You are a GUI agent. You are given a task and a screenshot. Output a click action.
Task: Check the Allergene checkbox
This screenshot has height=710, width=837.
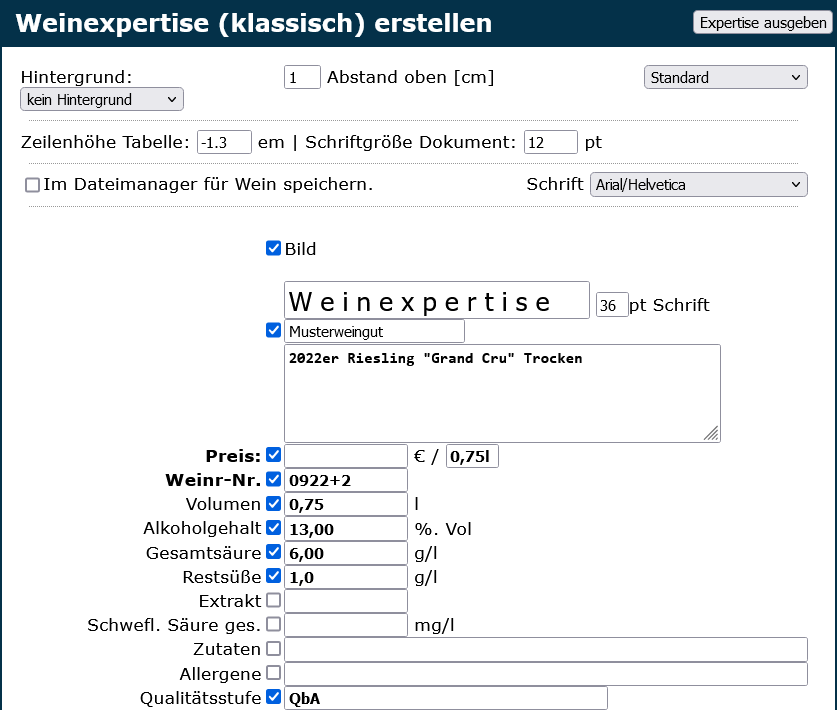273,673
